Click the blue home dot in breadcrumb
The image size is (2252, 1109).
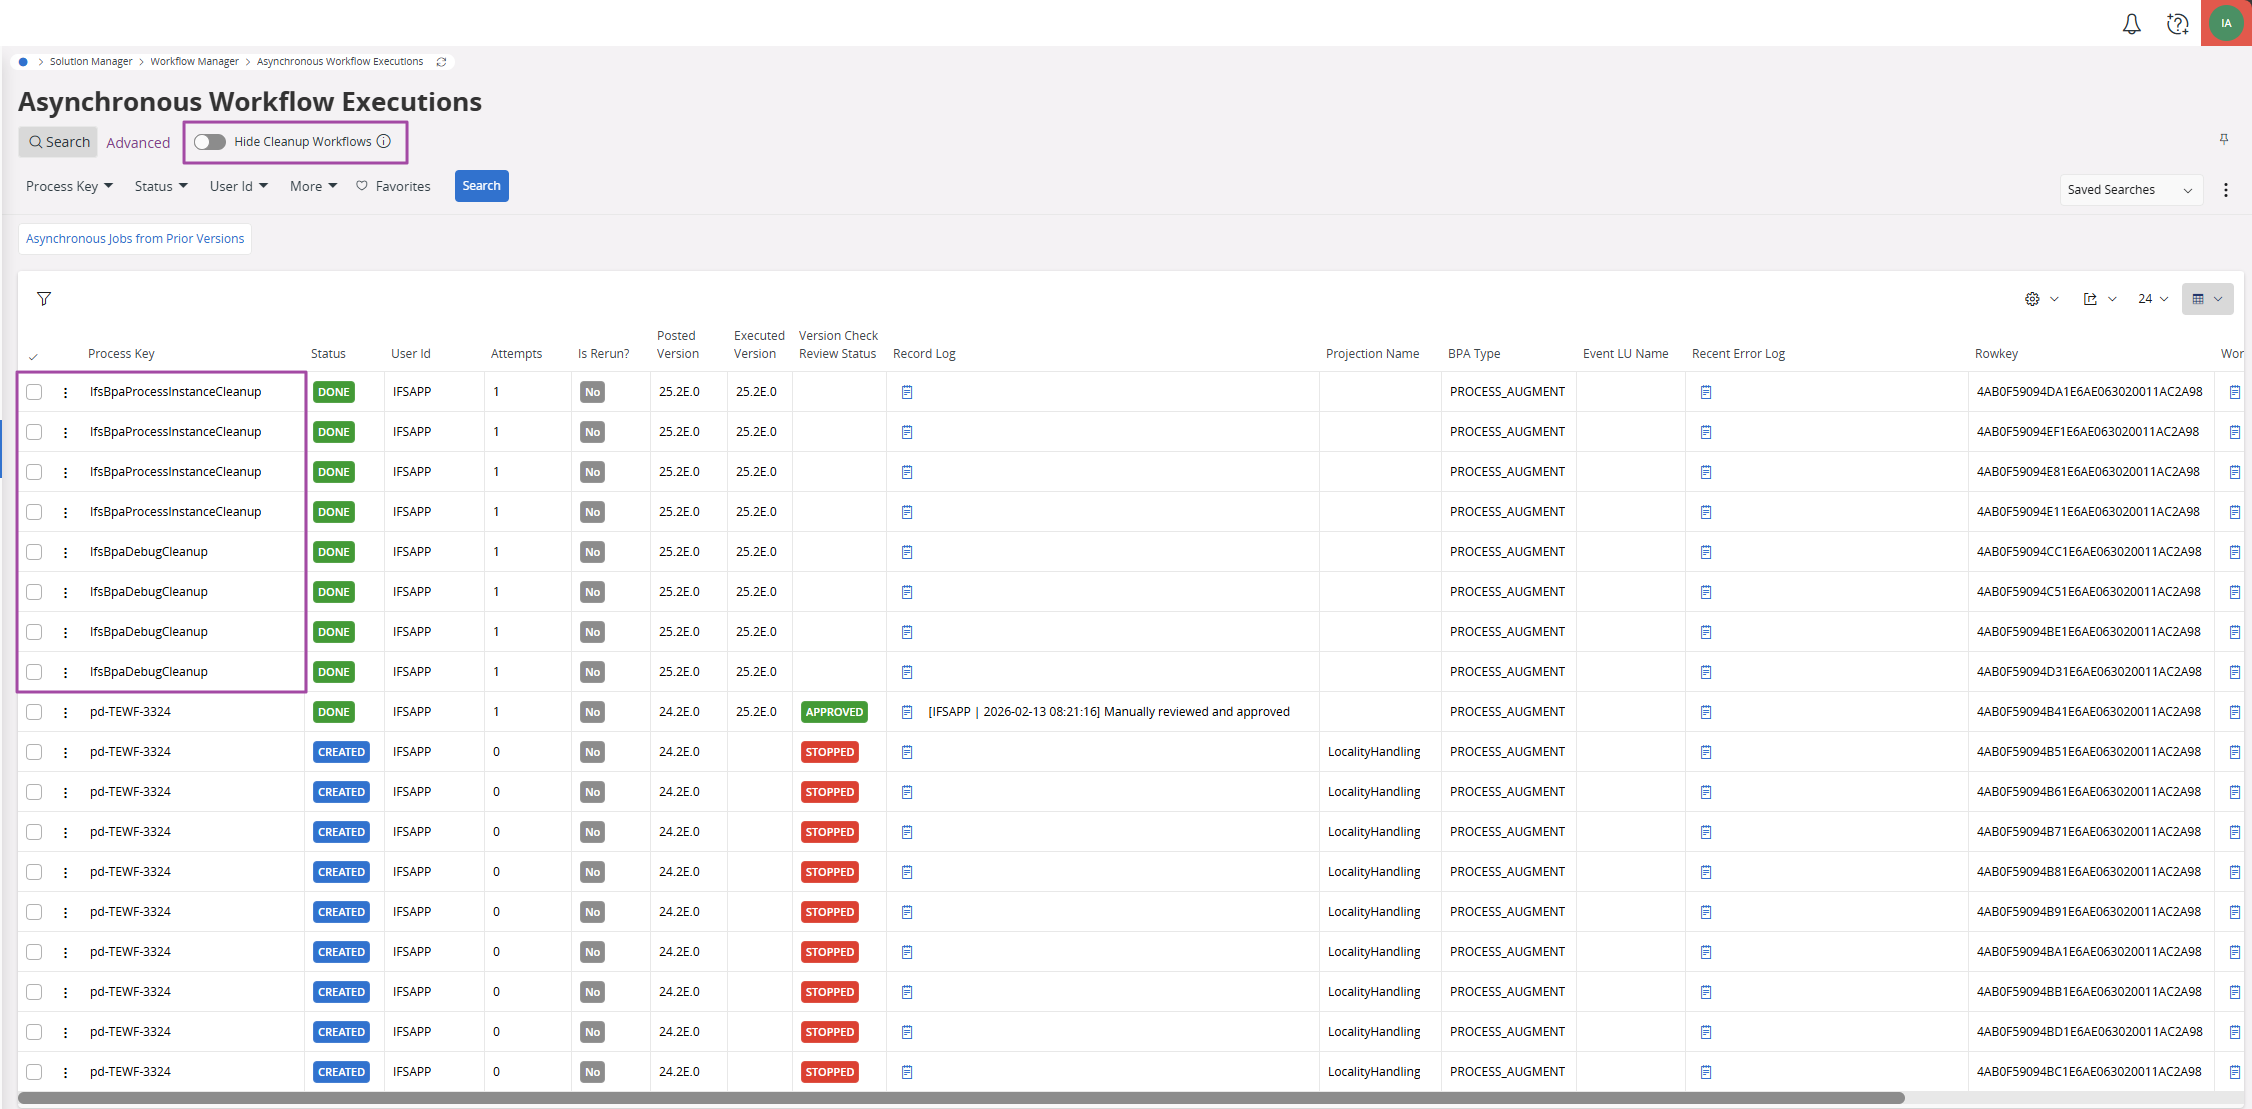click(23, 62)
